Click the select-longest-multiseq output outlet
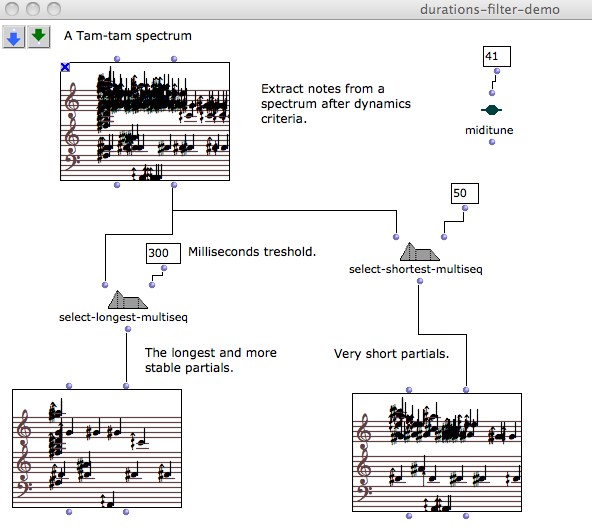This screenshot has height=530, width=592. 128,329
